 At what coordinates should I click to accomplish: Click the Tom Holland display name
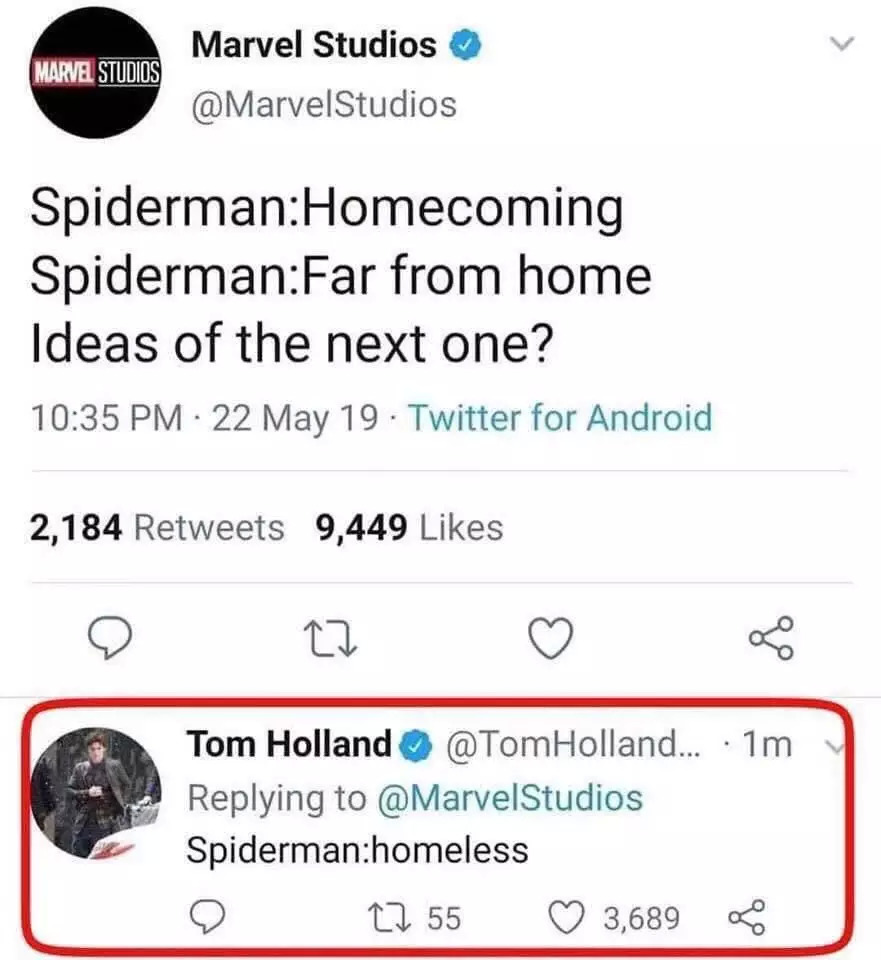289,745
